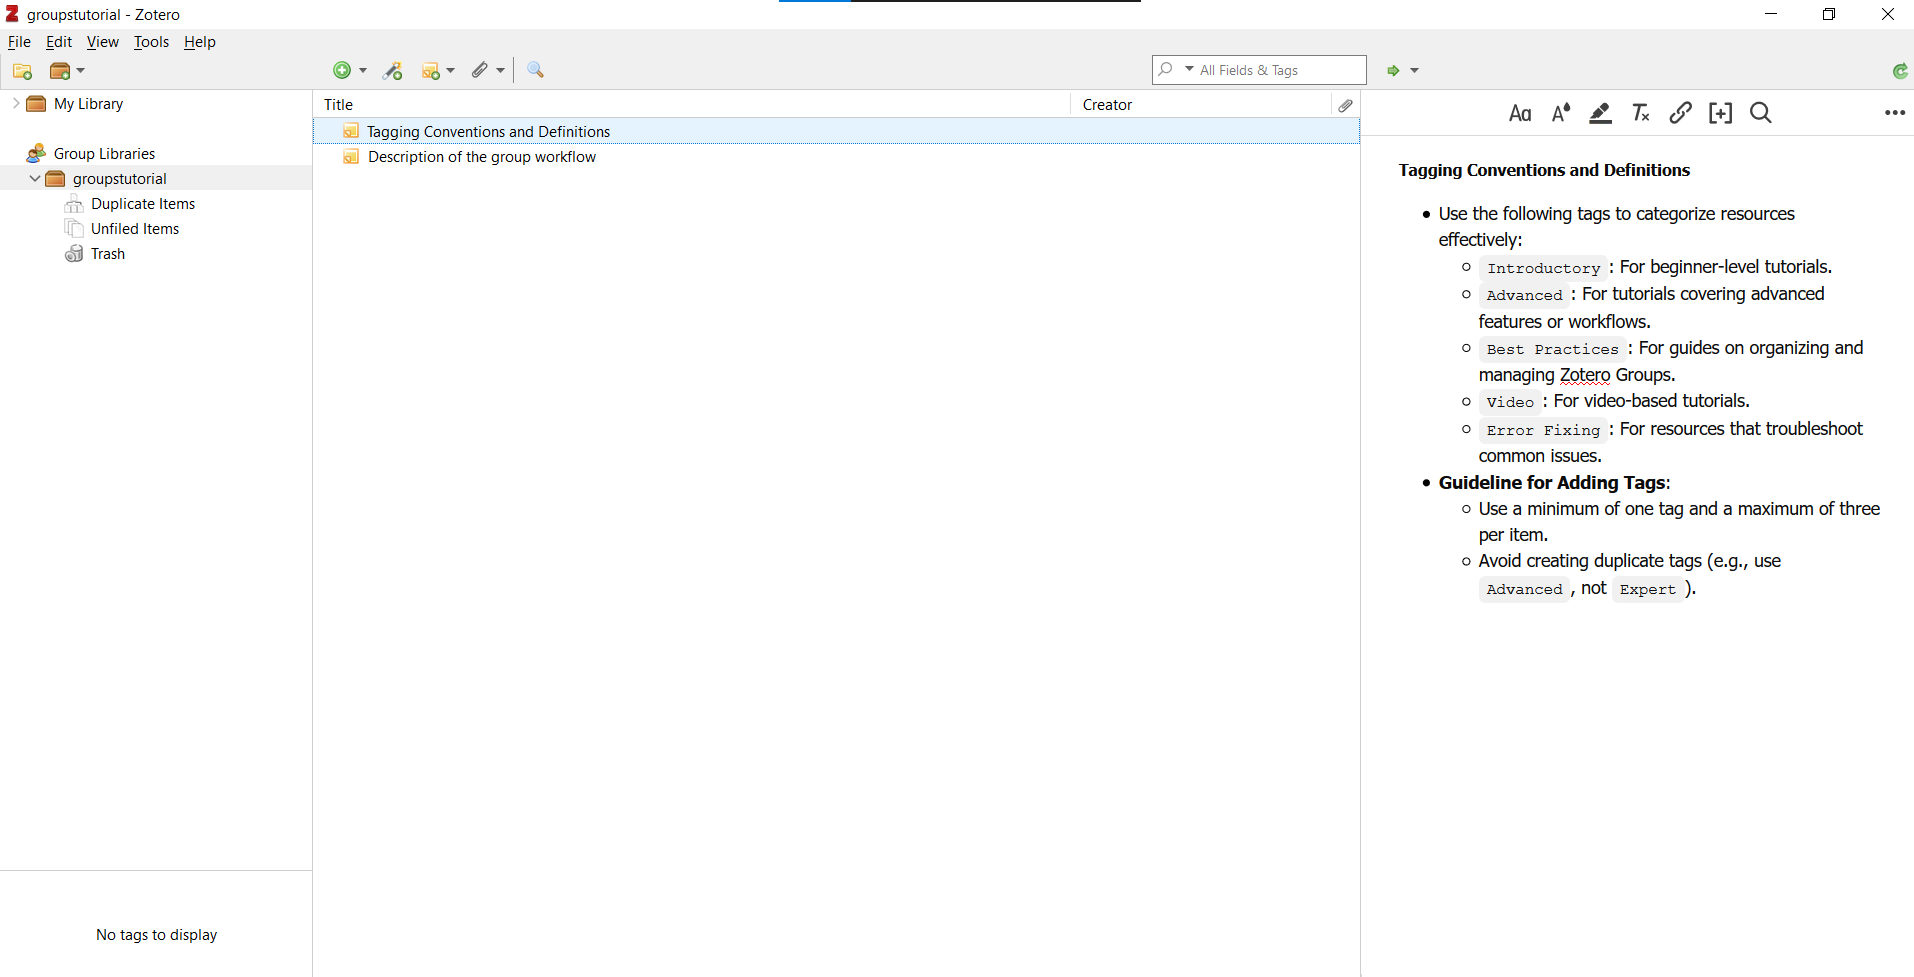This screenshot has width=1914, height=977.
Task: Open the New Library dropdown arrow
Action: [x=81, y=71]
